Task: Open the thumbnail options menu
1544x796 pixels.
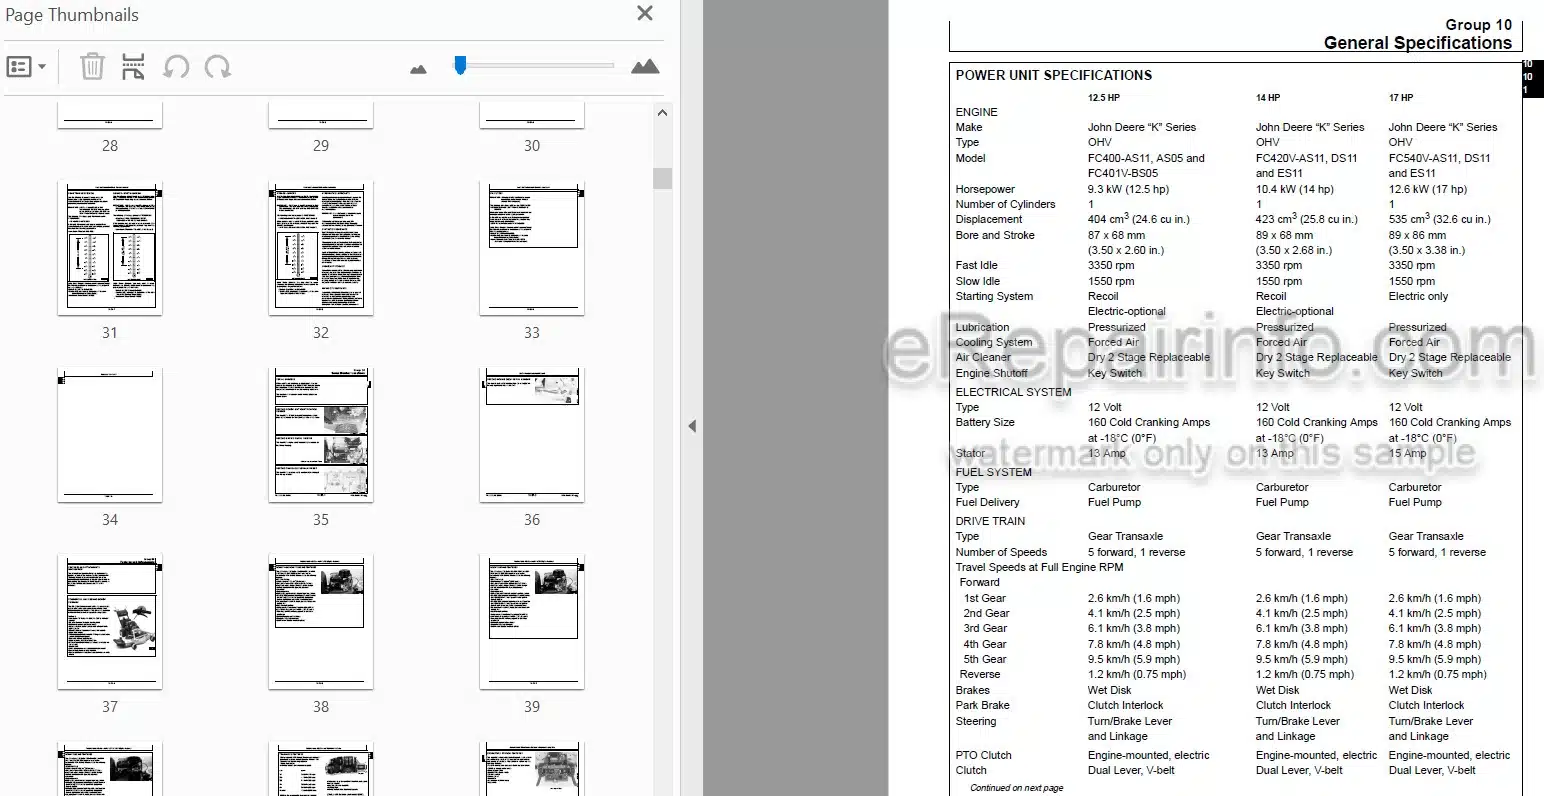Action: coord(26,67)
